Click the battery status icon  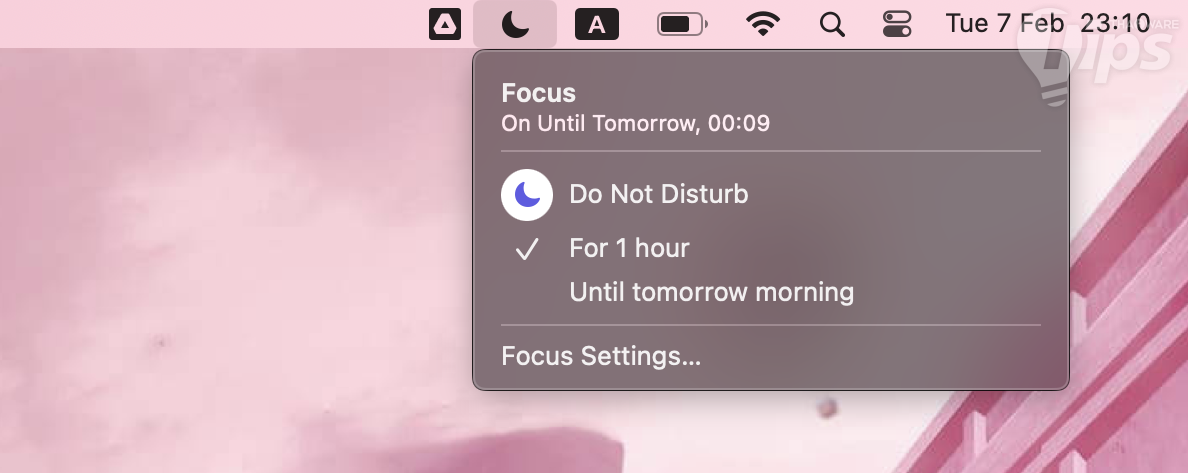[682, 24]
